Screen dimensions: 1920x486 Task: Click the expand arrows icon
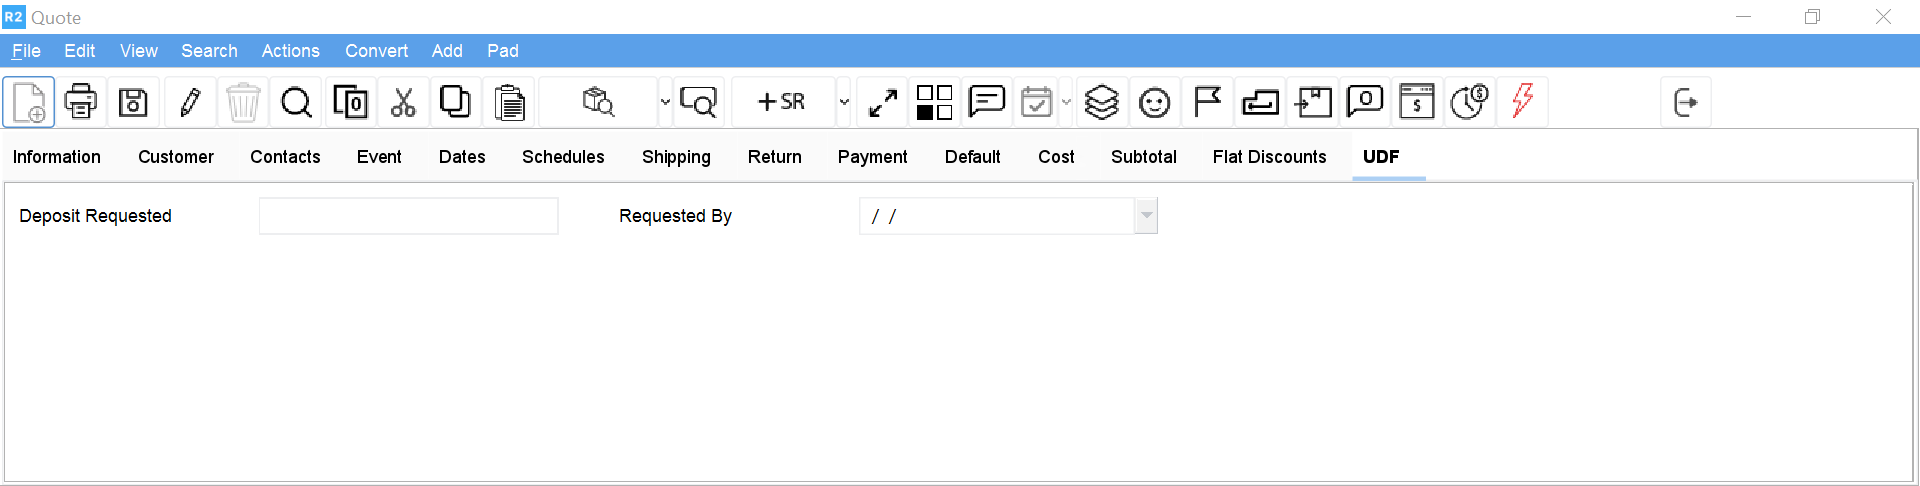(882, 102)
